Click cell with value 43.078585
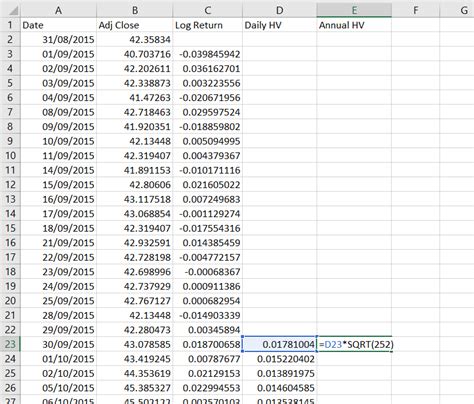The image size is (474, 404). 135,344
